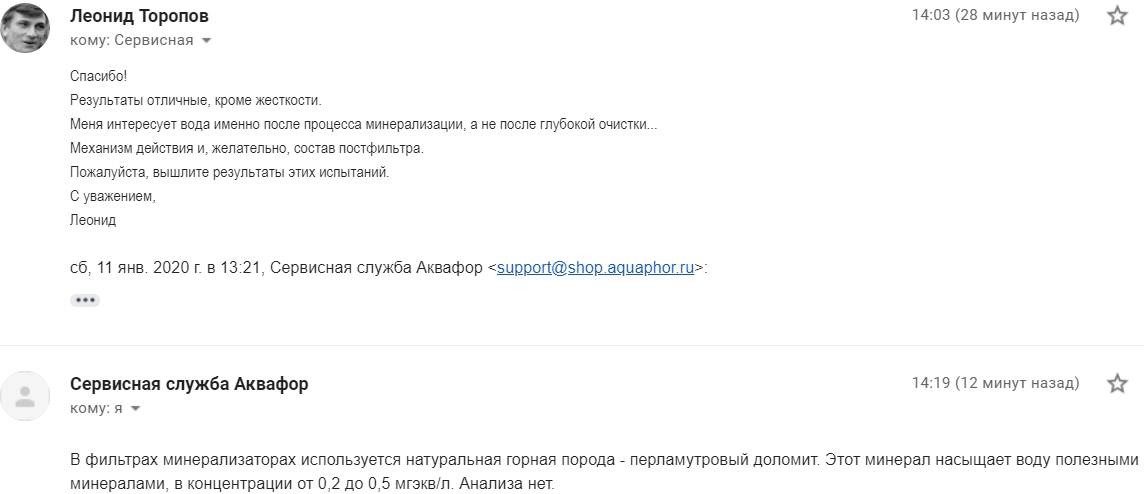1144x494 pixels.
Task: Expand recipient details arrow beside "кому: Сервисная"
Action: (207, 41)
